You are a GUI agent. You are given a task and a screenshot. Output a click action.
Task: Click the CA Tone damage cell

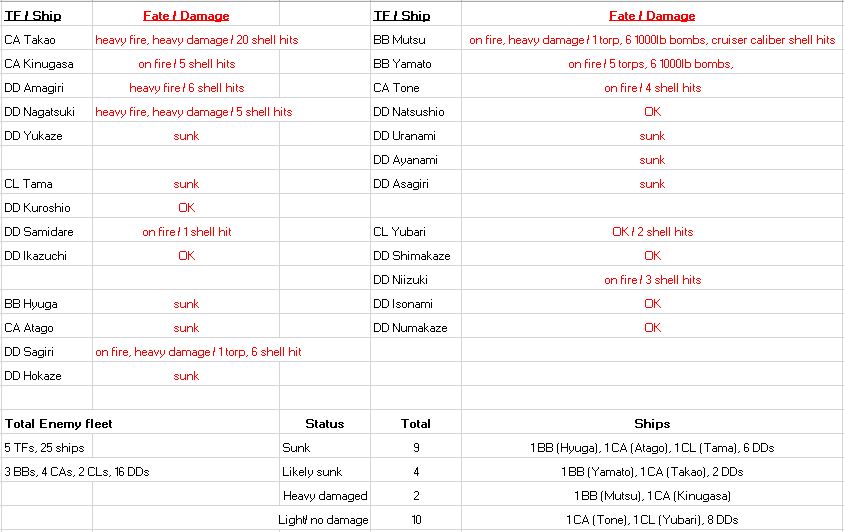pyautogui.click(x=652, y=88)
